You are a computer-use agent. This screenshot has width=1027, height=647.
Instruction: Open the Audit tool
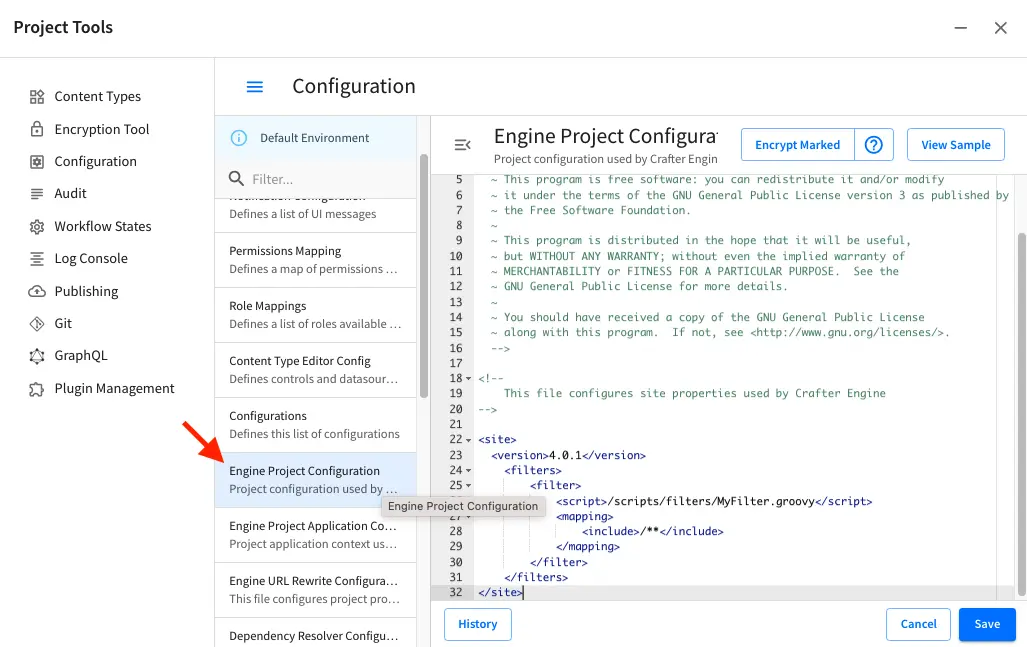pyautogui.click(x=70, y=193)
